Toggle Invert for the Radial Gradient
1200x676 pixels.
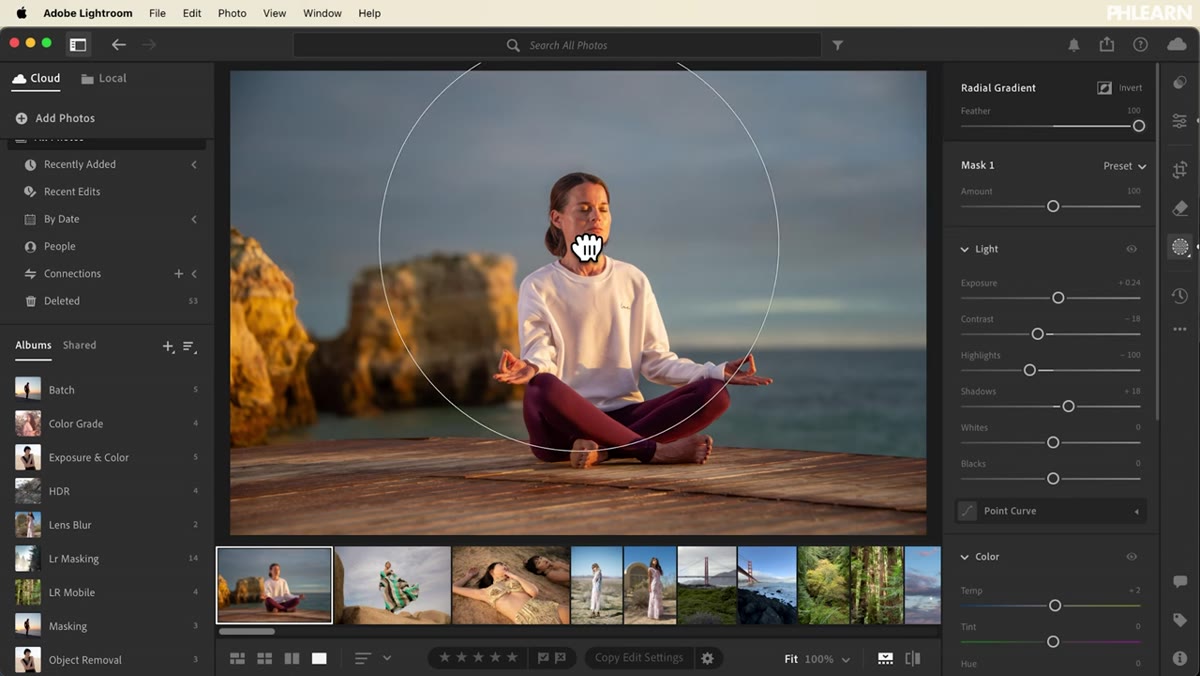(x=1119, y=88)
